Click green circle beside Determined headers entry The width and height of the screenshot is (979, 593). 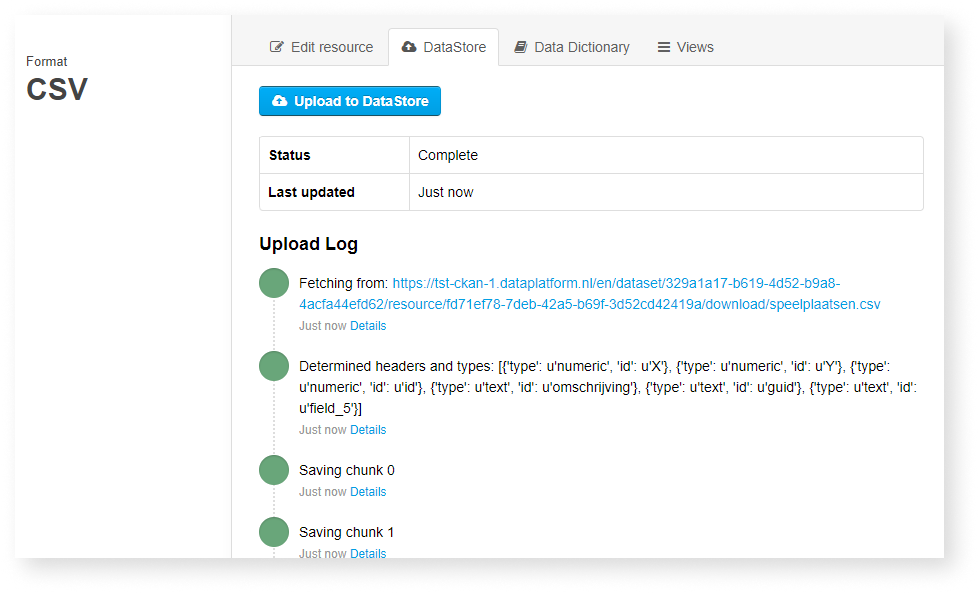pyautogui.click(x=274, y=366)
